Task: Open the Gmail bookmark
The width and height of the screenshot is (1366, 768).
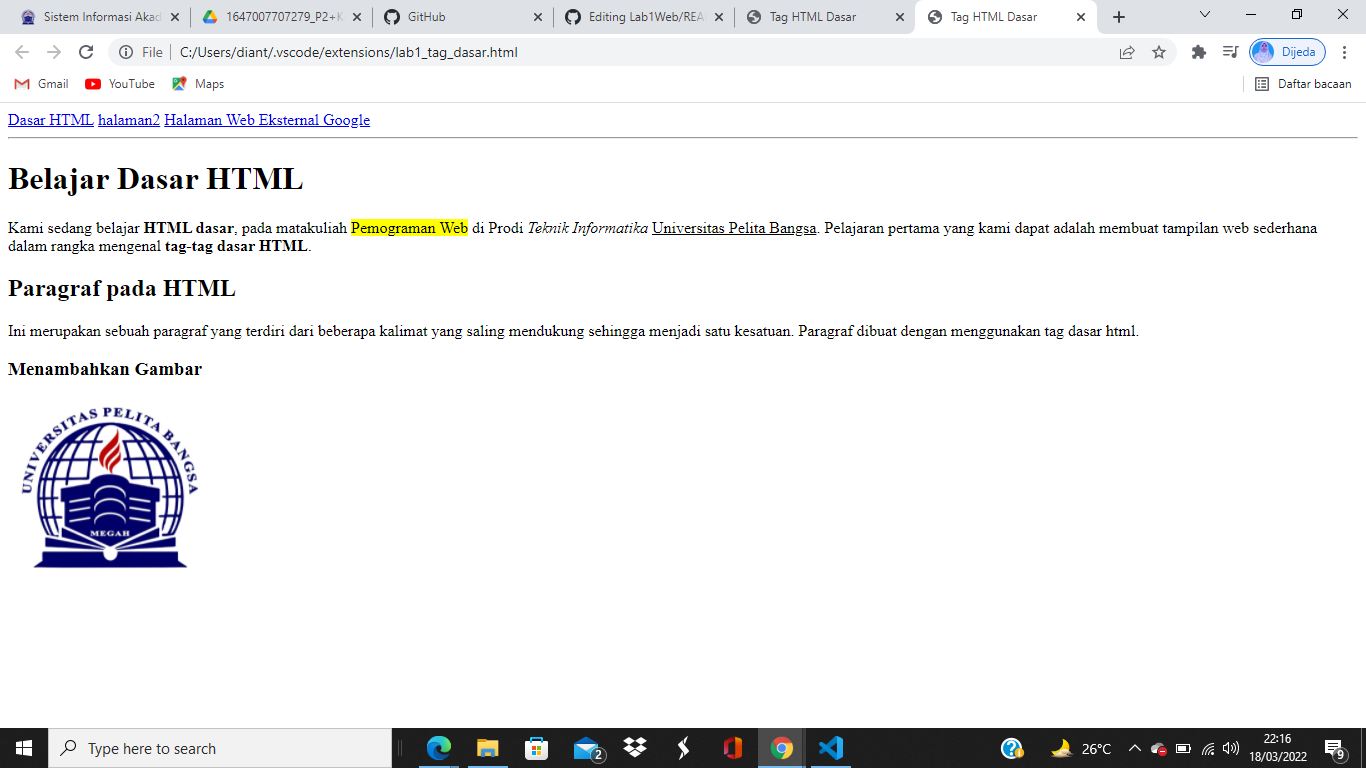Action: click(41, 84)
